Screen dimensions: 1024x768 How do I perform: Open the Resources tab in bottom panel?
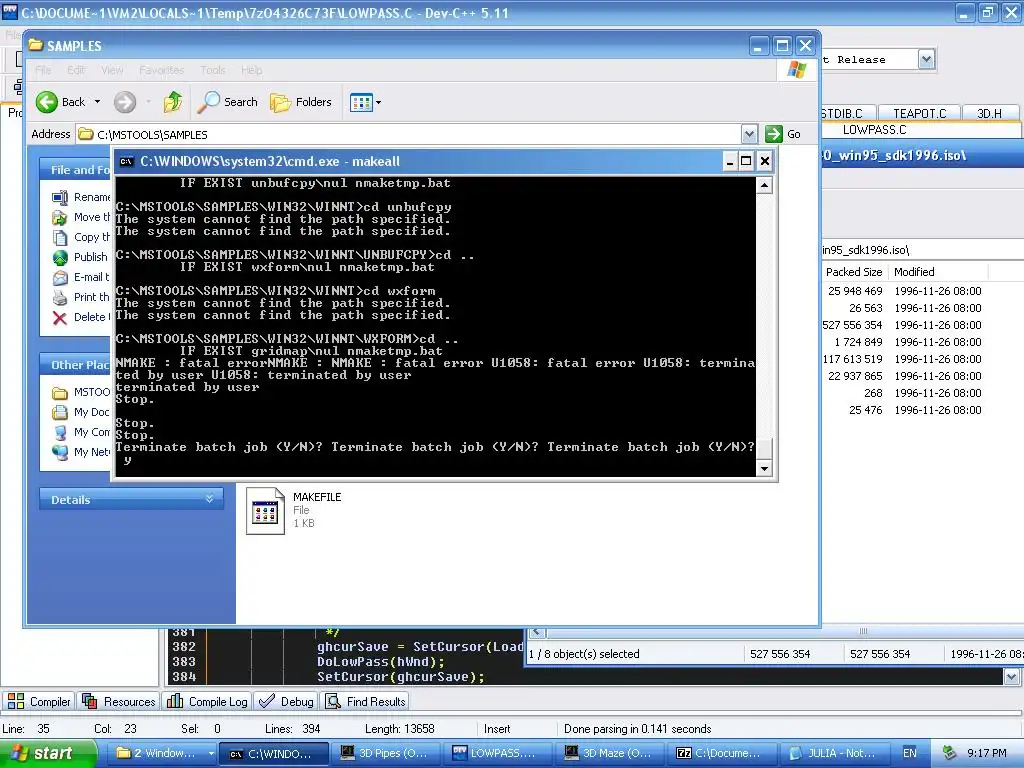point(118,701)
